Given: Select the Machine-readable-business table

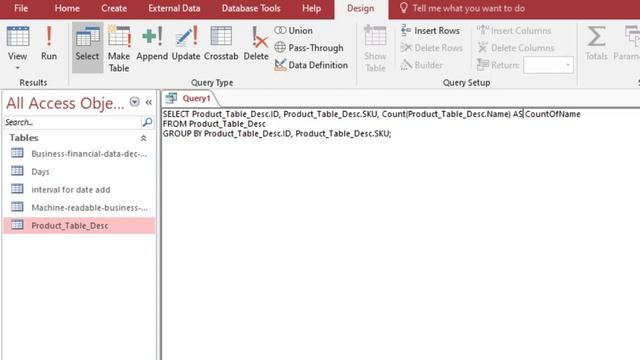Looking at the screenshot, I should (79, 208).
